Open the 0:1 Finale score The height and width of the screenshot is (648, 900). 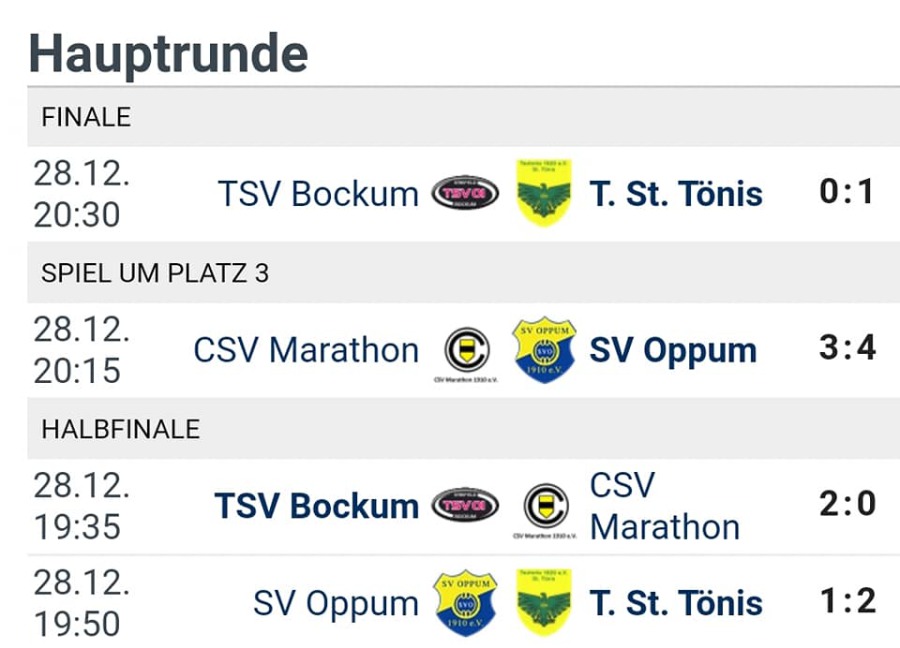847,192
